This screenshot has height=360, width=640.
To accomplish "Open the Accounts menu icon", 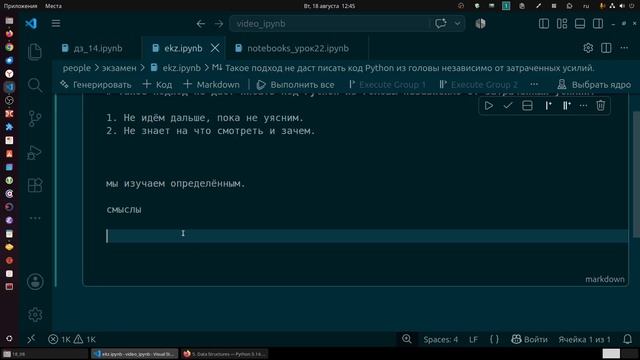I will [35, 282].
